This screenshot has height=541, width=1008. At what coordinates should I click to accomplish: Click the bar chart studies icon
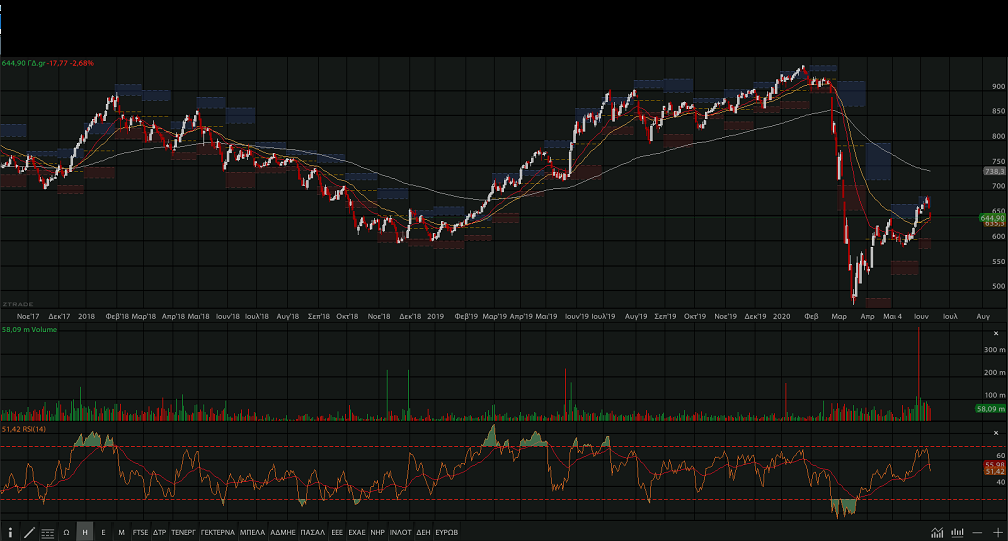click(958, 532)
